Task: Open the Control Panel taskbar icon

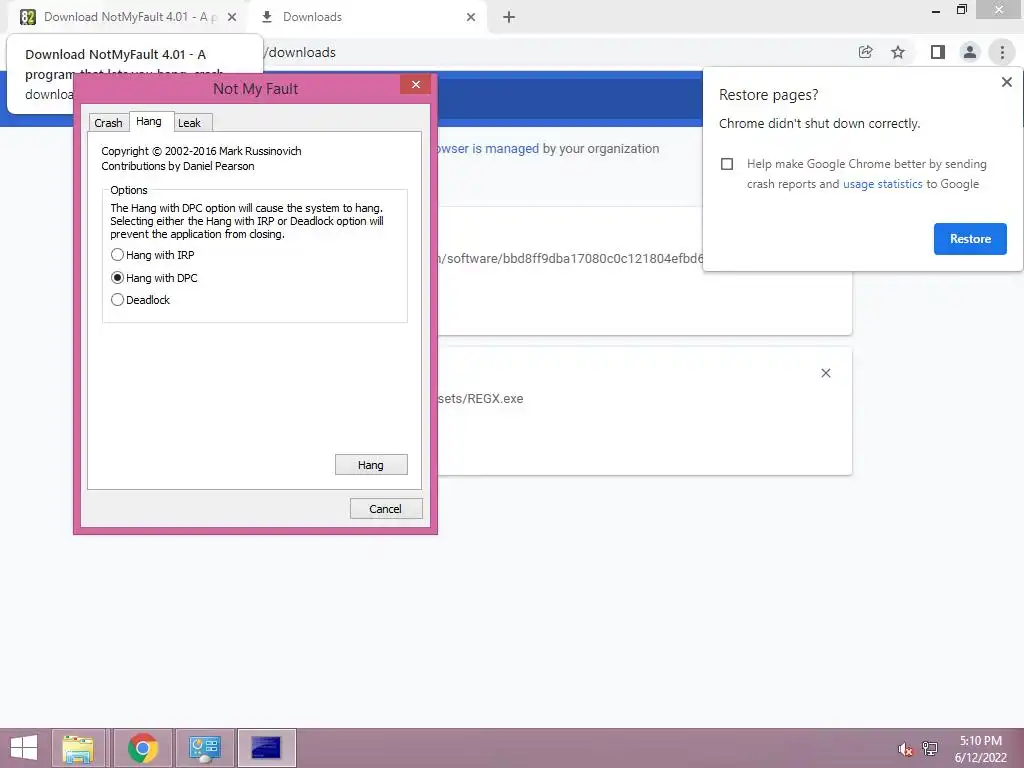Action: [204, 748]
